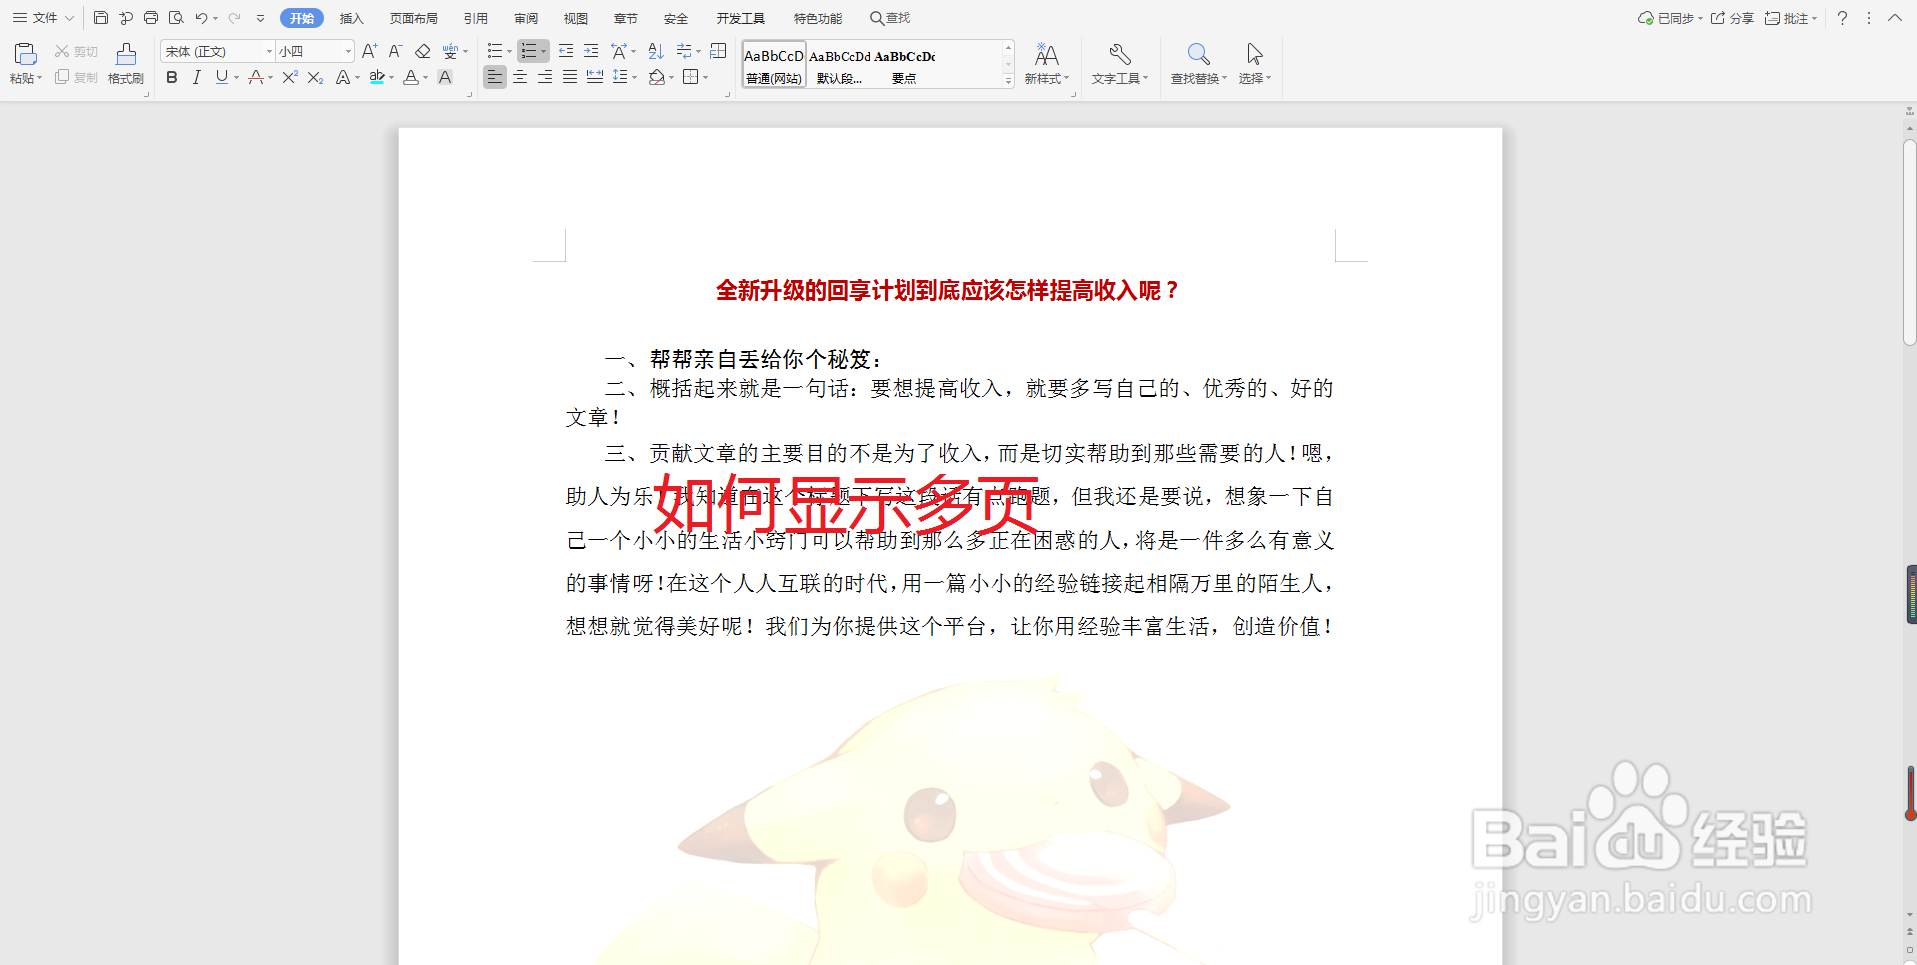Click the decrease indent icon

pyautogui.click(x=566, y=51)
